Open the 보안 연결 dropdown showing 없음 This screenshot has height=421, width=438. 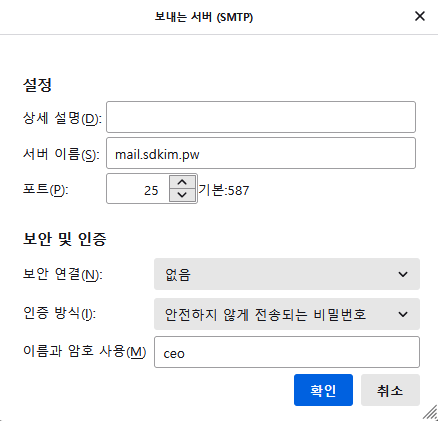[x=287, y=274]
